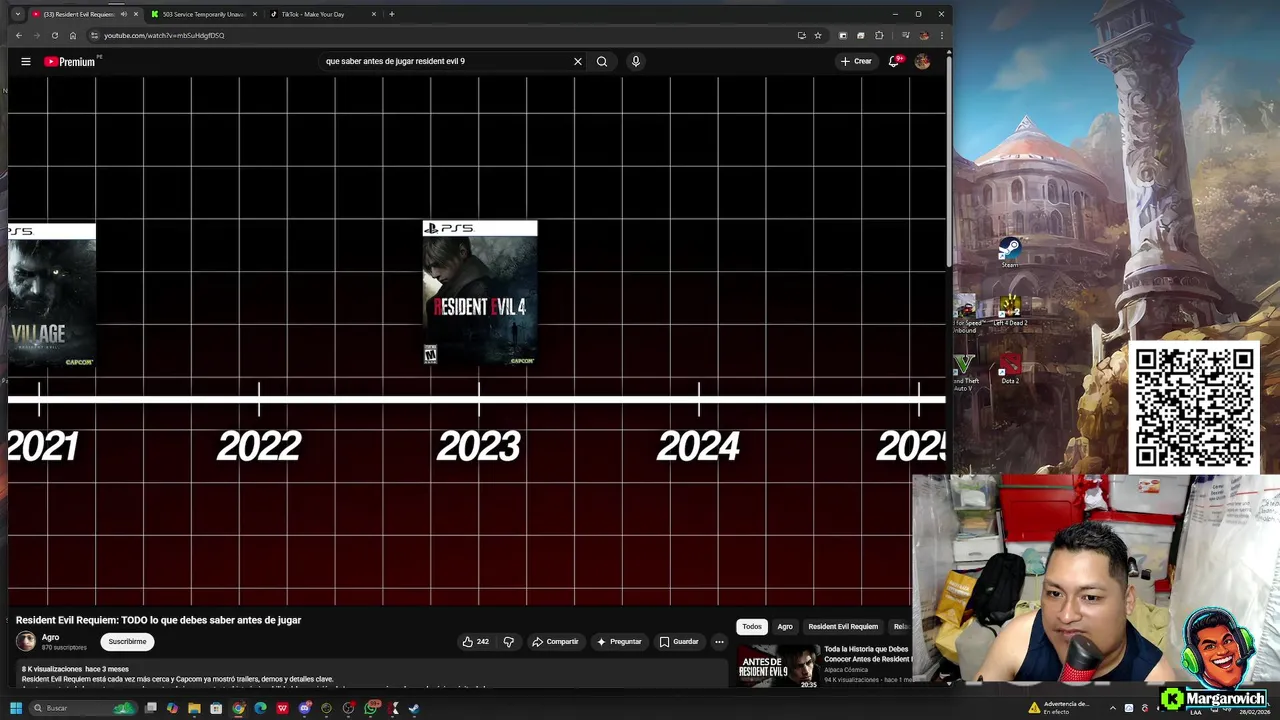The image size is (1280, 720).
Task: Go back in browser history
Action: click(18, 35)
